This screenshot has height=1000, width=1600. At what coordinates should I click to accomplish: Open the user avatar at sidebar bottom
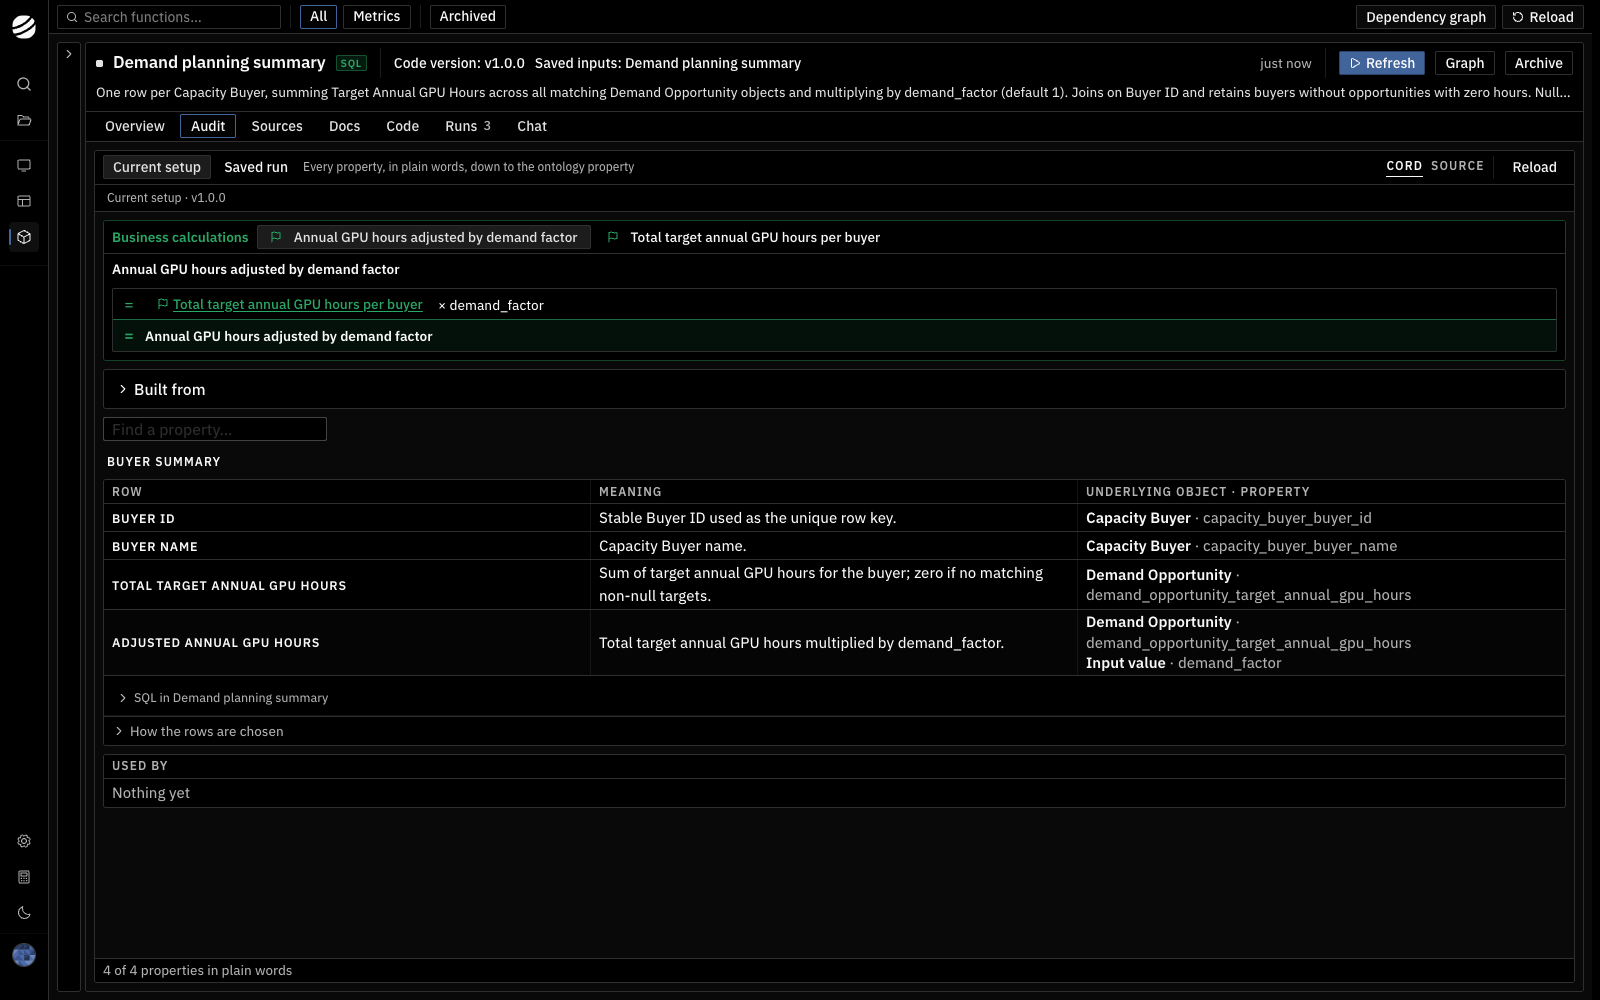pos(24,955)
